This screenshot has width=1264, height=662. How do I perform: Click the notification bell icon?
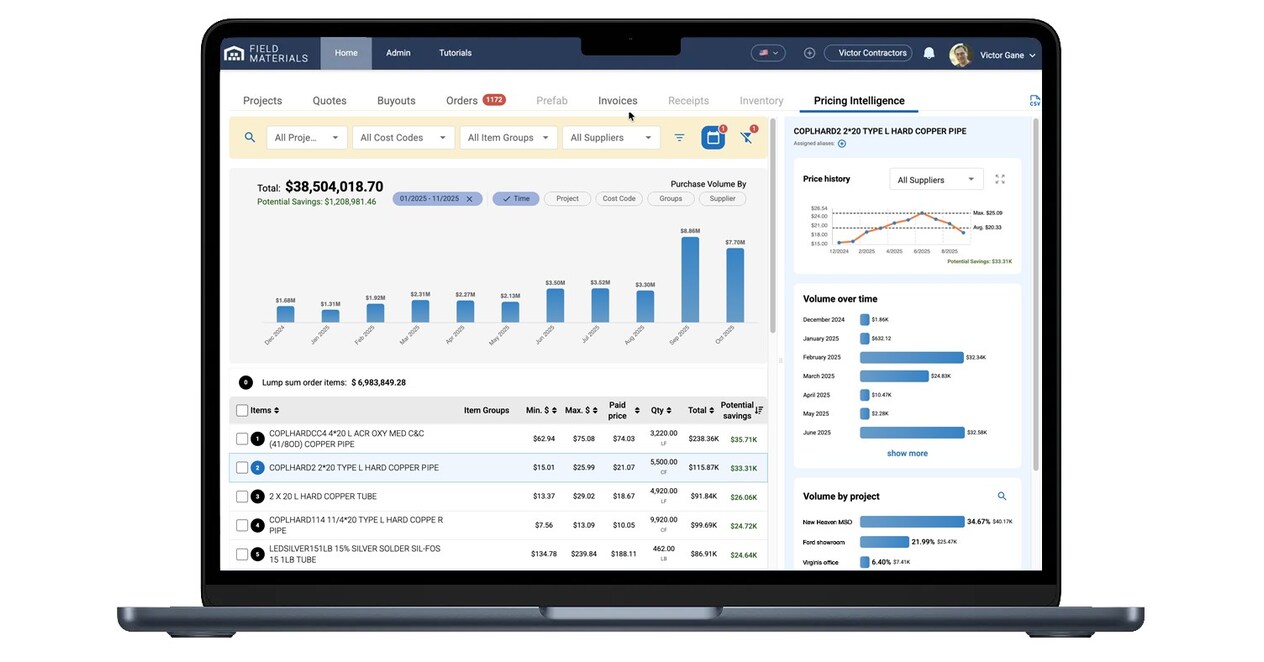tap(928, 53)
